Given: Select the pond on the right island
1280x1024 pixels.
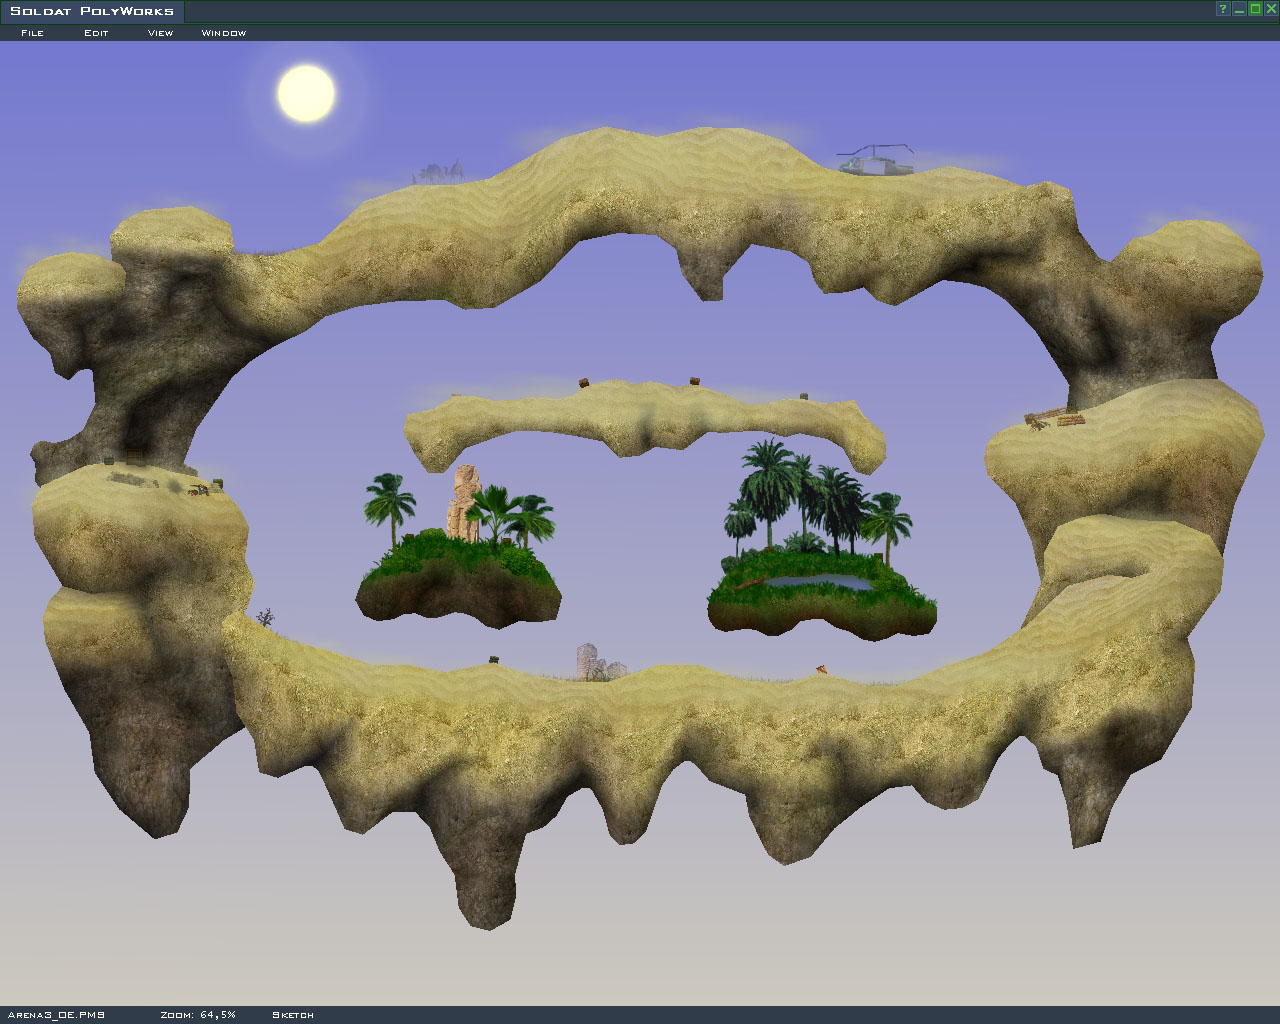Looking at the screenshot, I should [820, 582].
